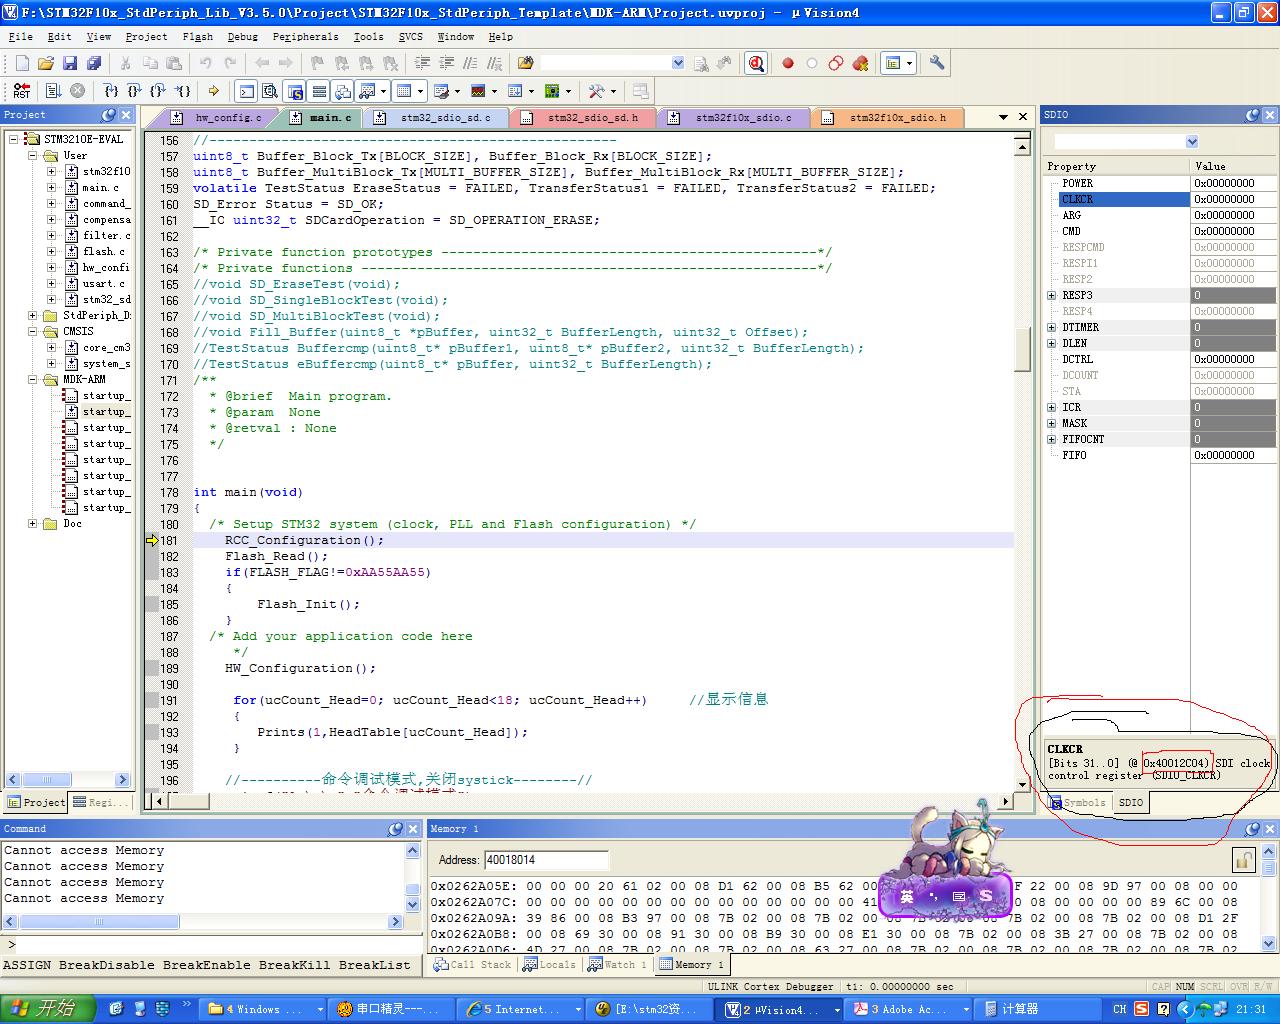This screenshot has width=1280, height=1024.
Task: Click Show Next Statement yellow arrow icon
Action: pyautogui.click(x=213, y=91)
